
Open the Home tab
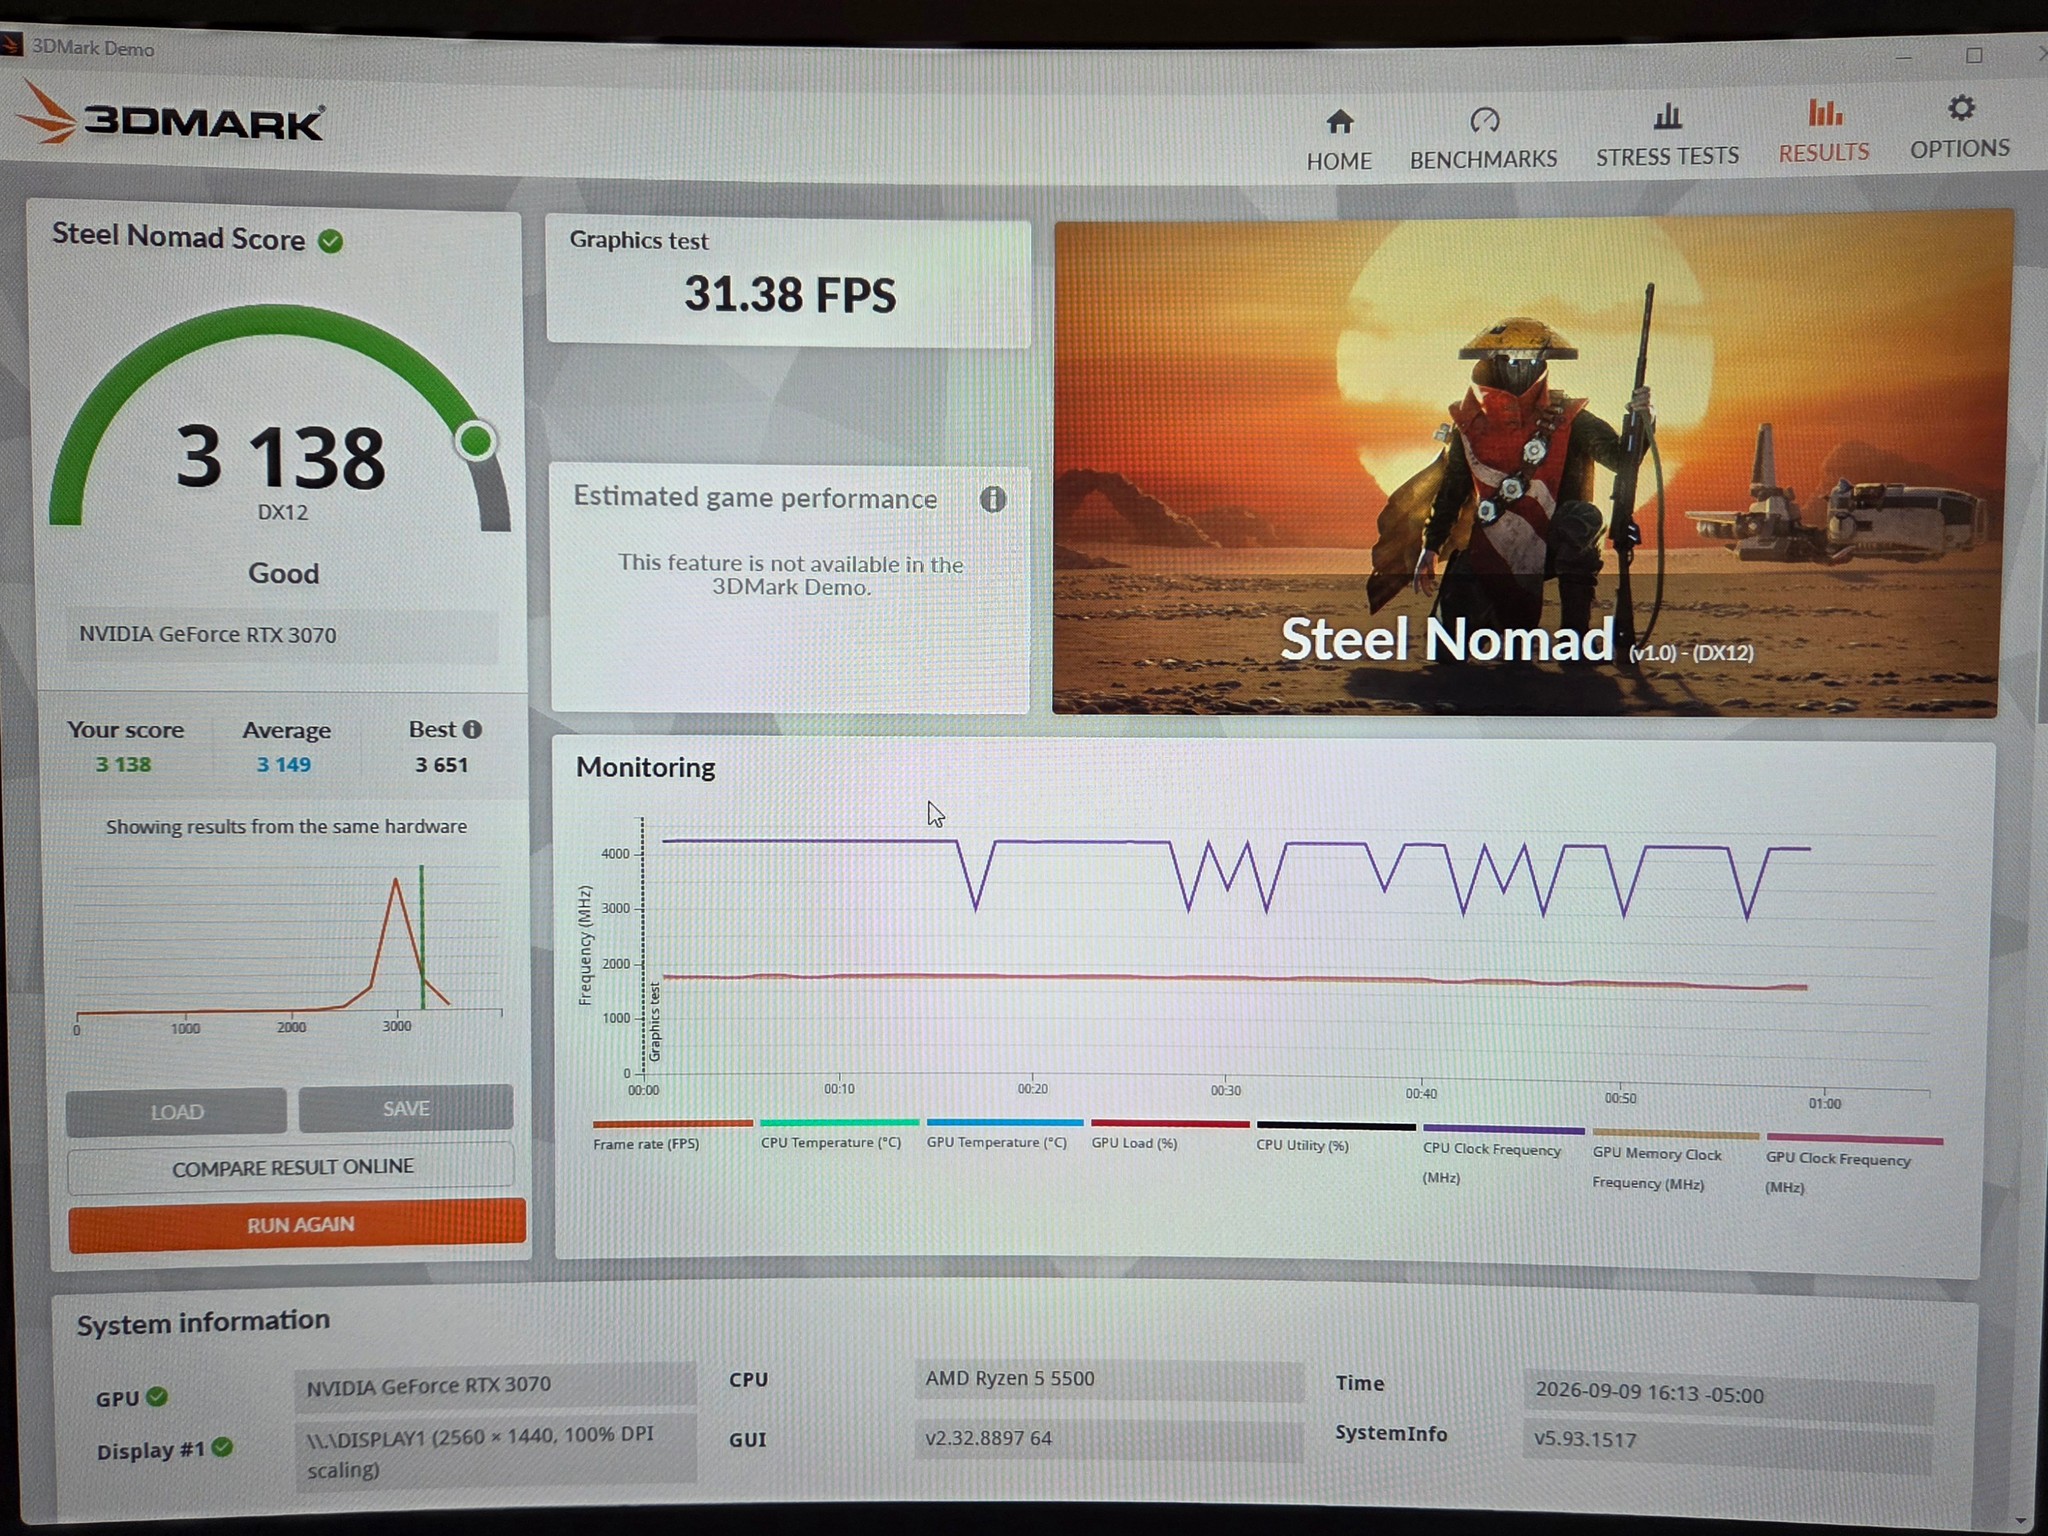pos(1339,139)
